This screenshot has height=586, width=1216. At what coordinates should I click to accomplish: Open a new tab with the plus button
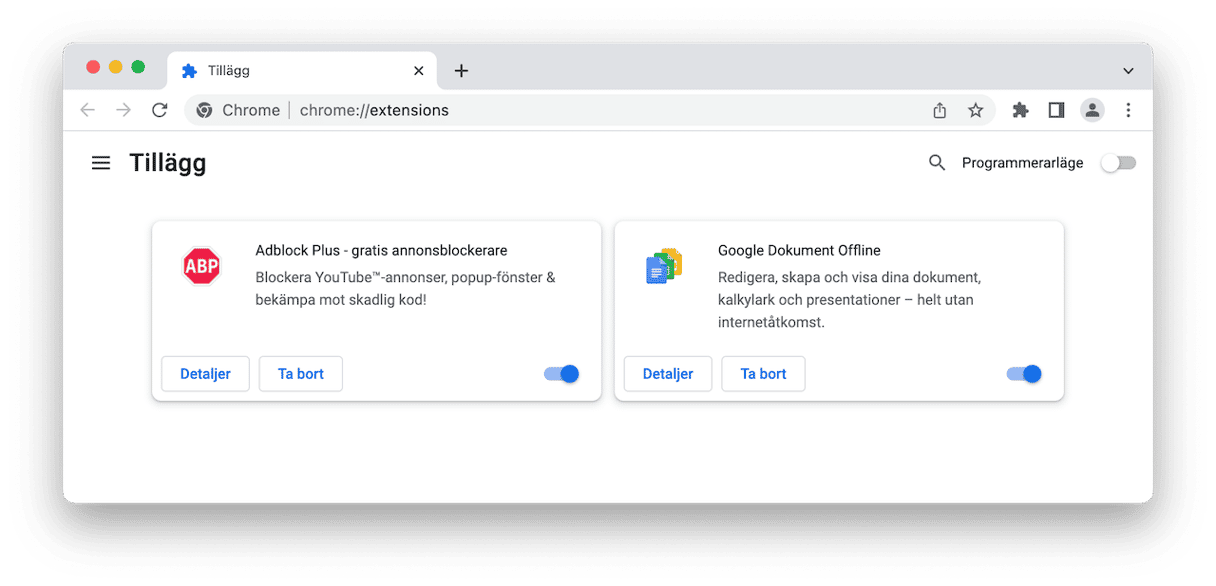[461, 71]
